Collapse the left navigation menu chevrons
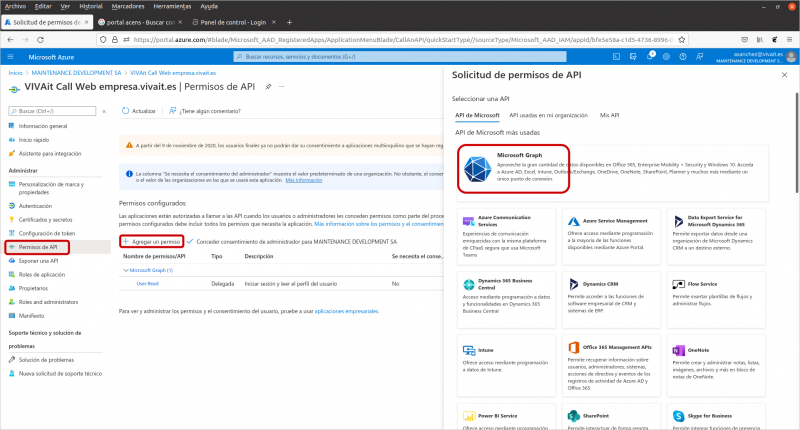Viewport: 800px width, 430px height. (104, 111)
